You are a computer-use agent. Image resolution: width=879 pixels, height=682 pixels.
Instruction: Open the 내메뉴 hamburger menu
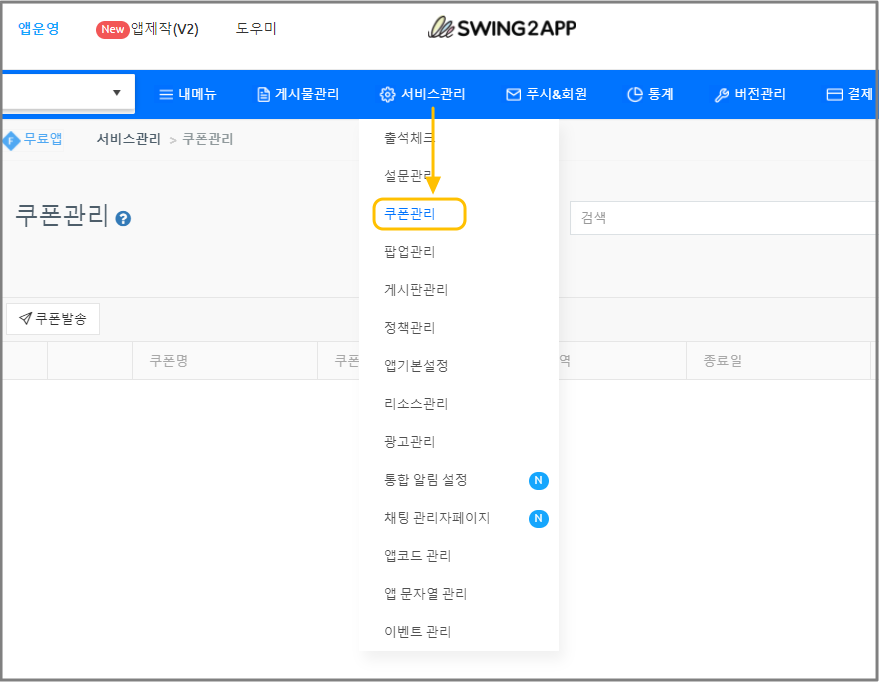(188, 95)
